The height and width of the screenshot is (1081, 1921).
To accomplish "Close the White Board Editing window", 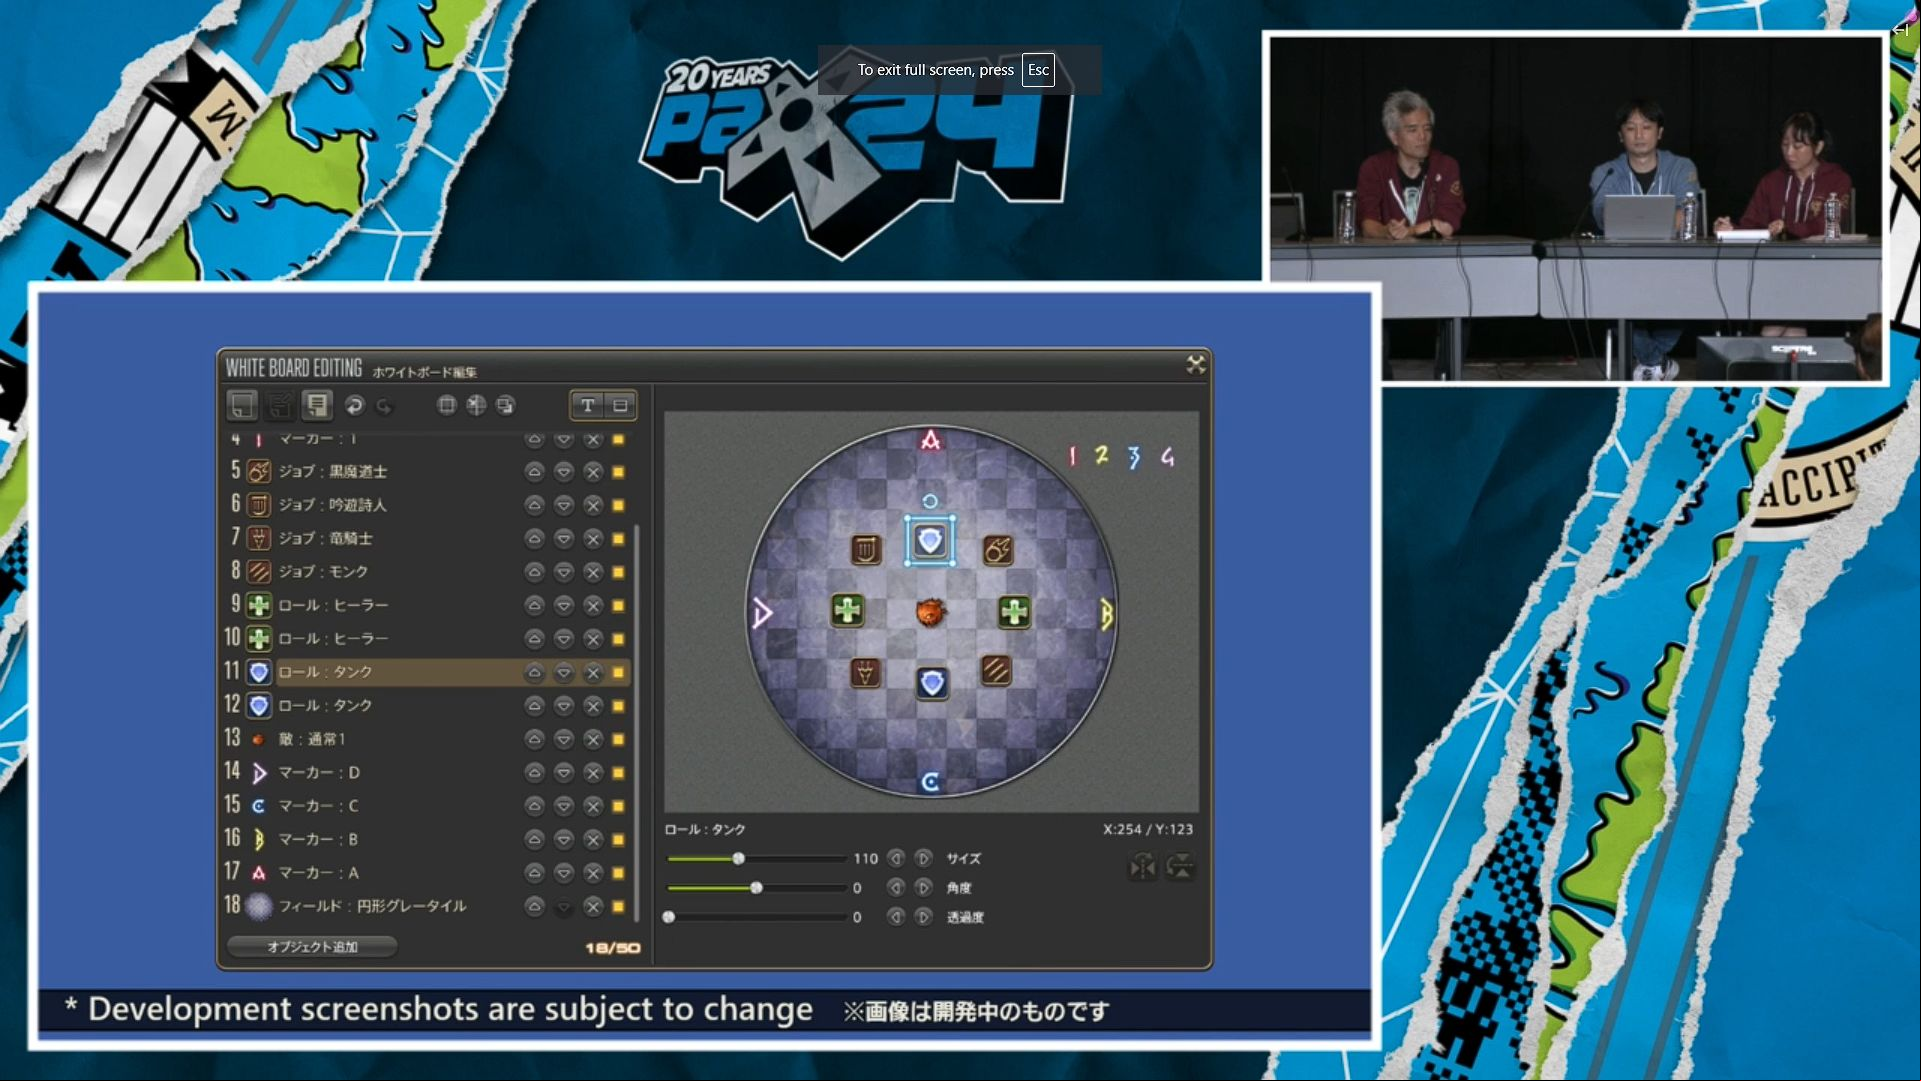I will tap(1196, 365).
